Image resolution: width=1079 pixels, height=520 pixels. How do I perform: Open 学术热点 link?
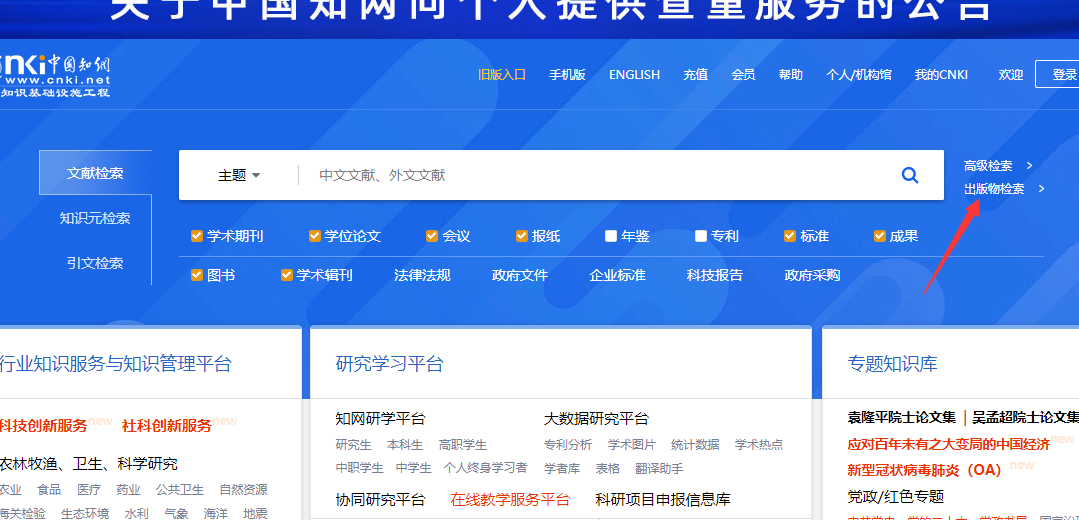pos(759,445)
